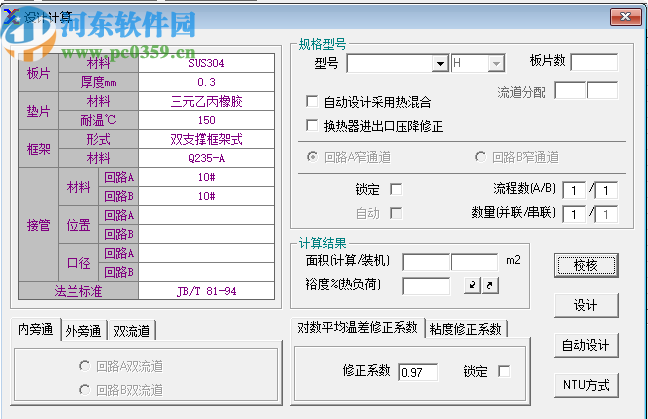Select 对数平均温差修正系数 tab

pos(358,328)
